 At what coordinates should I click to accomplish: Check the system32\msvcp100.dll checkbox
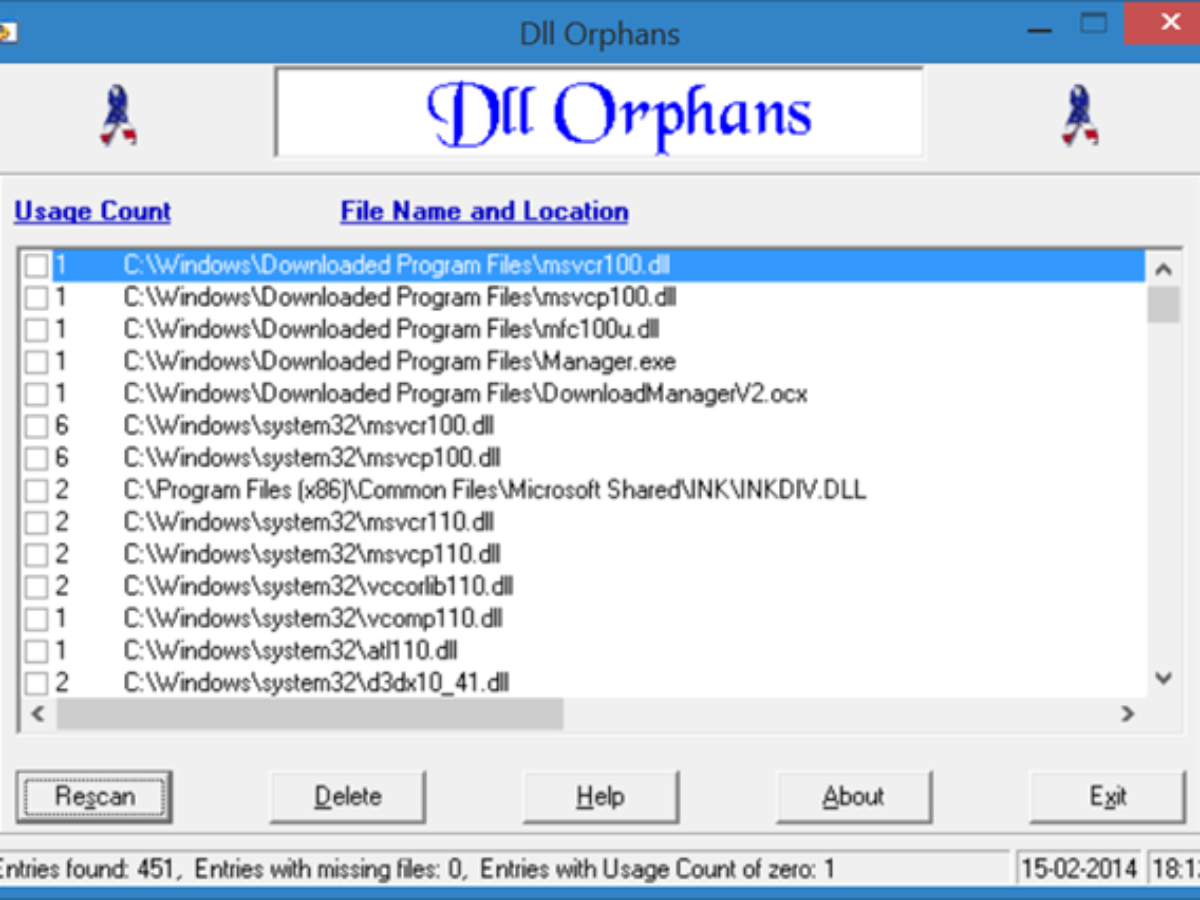click(36, 458)
